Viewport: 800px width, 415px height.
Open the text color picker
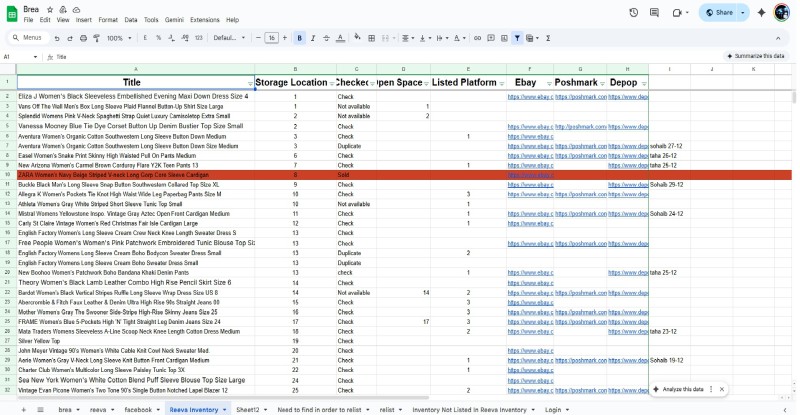340,38
